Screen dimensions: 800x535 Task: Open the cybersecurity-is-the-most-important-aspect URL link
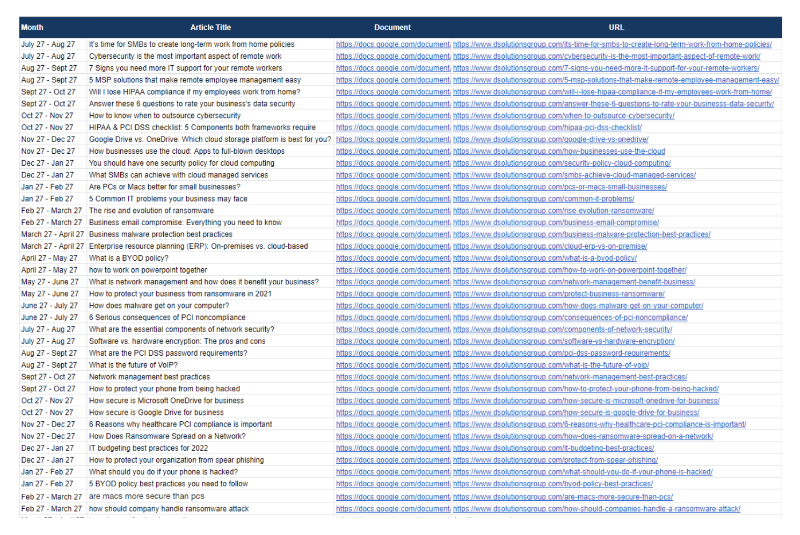607,56
